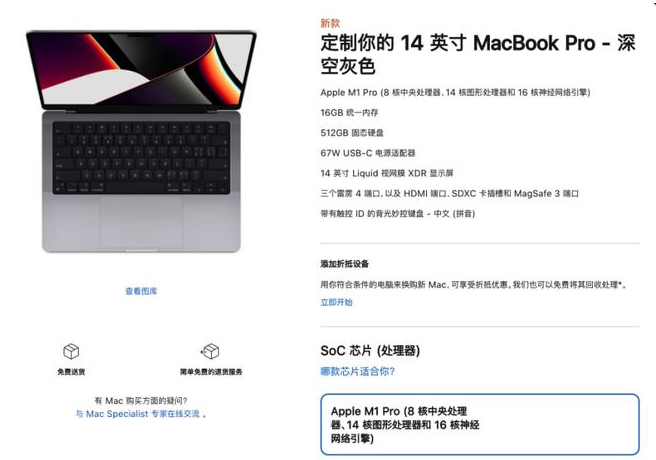This screenshot has height=460, width=656.
Task: Click the 定制你的 14 英寸 MacBook Pro heading
Action: 478,54
